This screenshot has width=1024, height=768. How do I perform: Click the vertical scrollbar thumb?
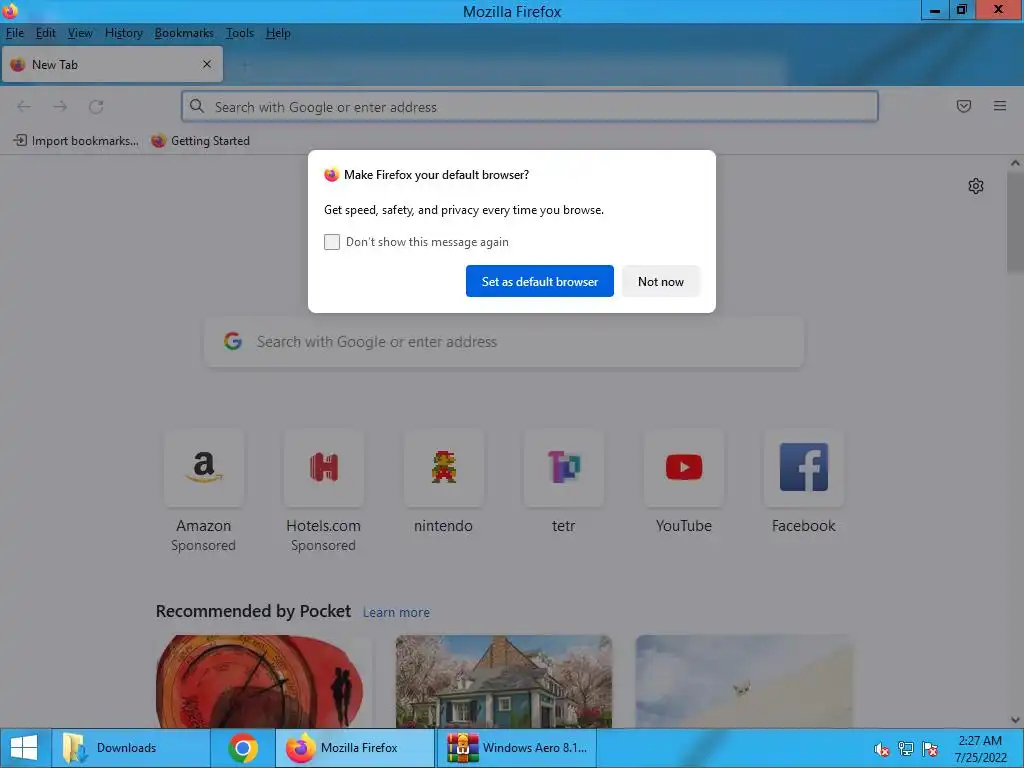(1015, 222)
